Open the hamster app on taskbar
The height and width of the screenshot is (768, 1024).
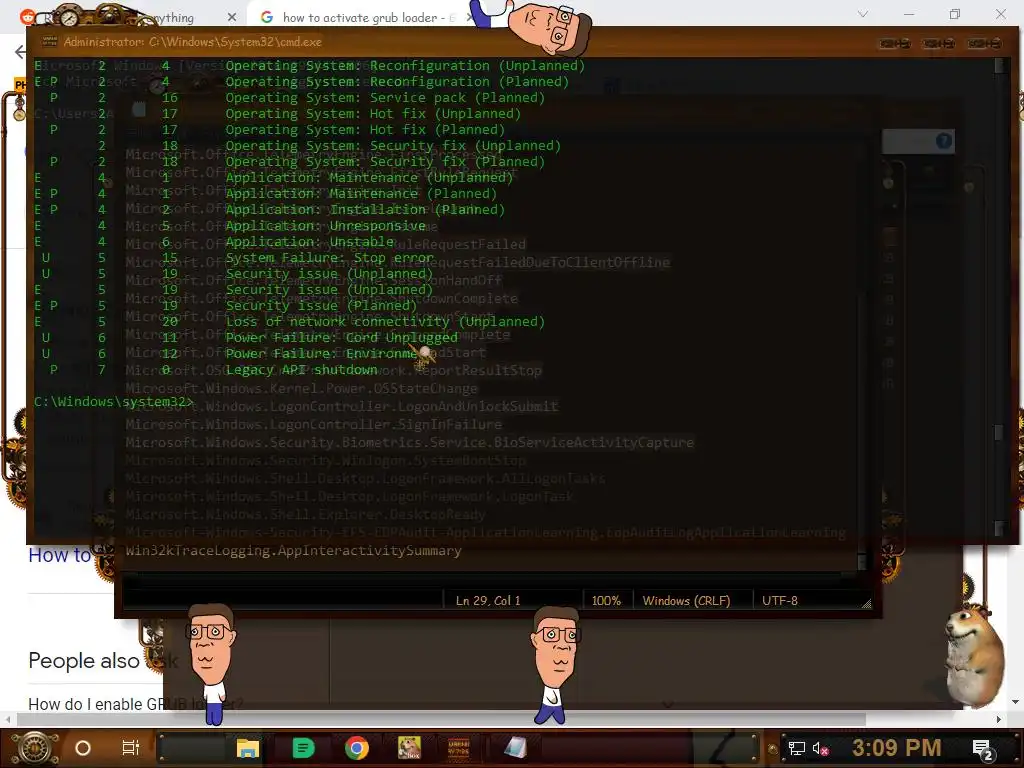pyautogui.click(x=409, y=748)
